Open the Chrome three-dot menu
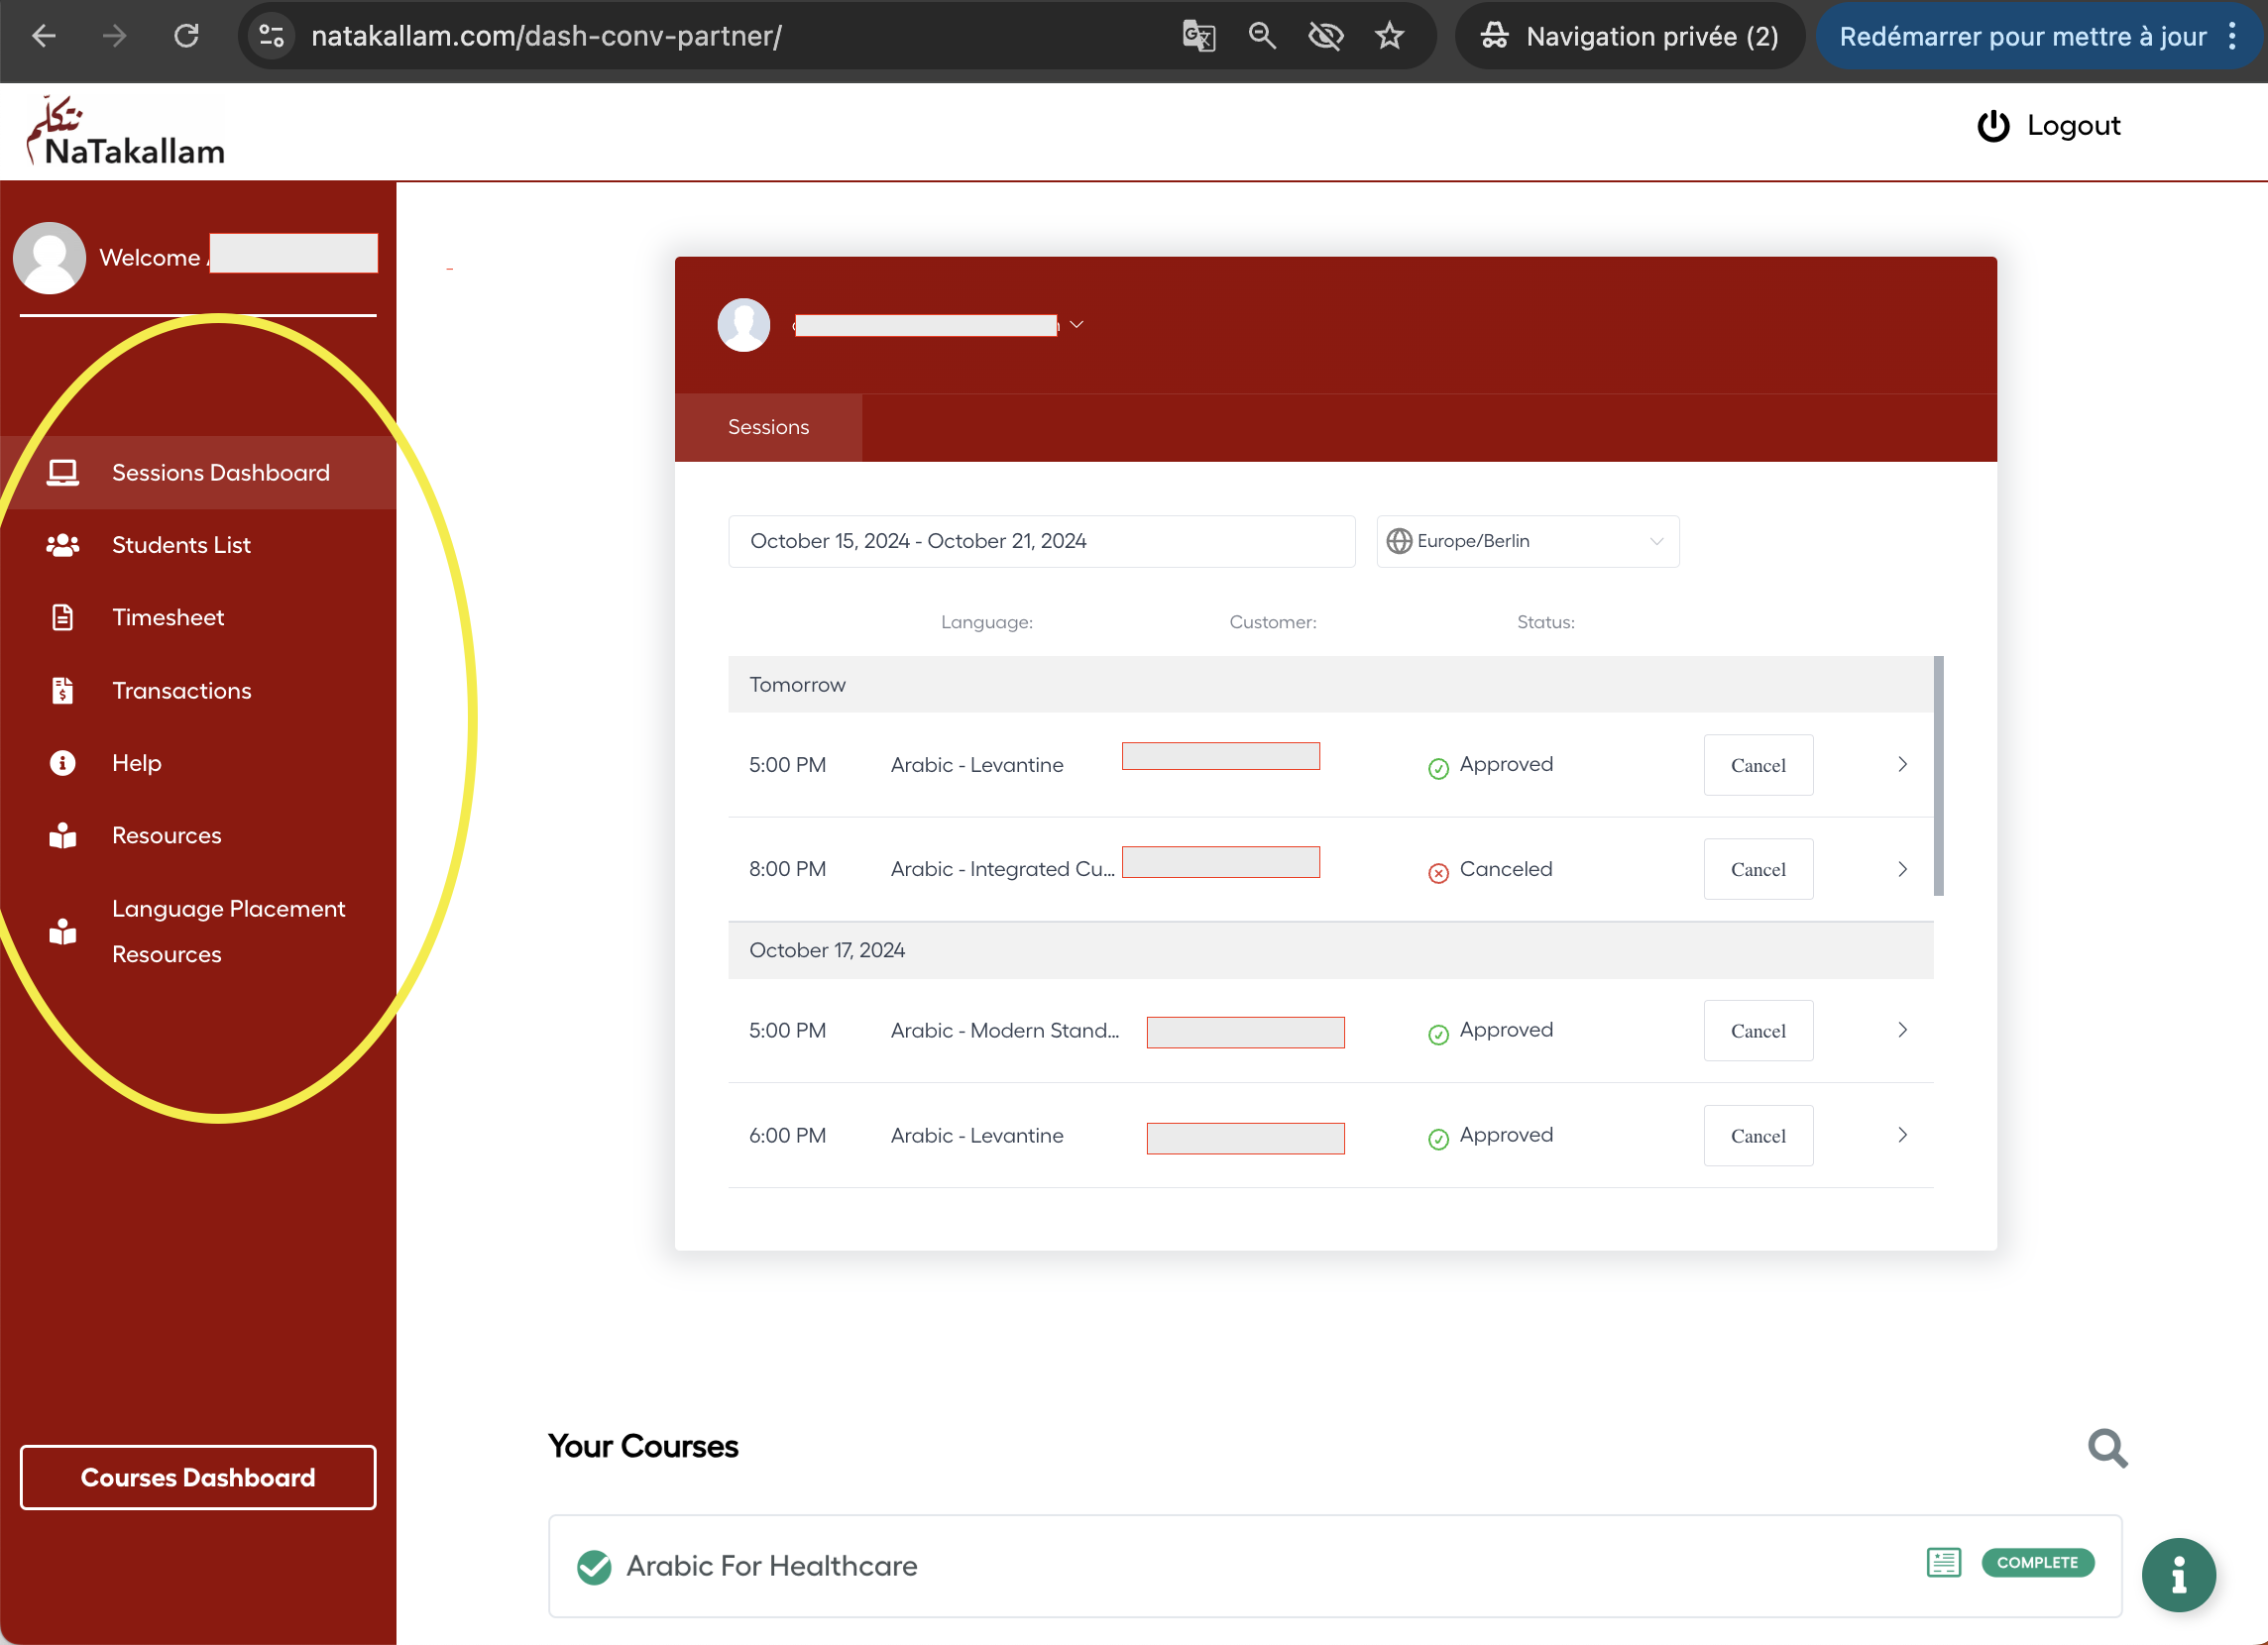 tap(2232, 36)
